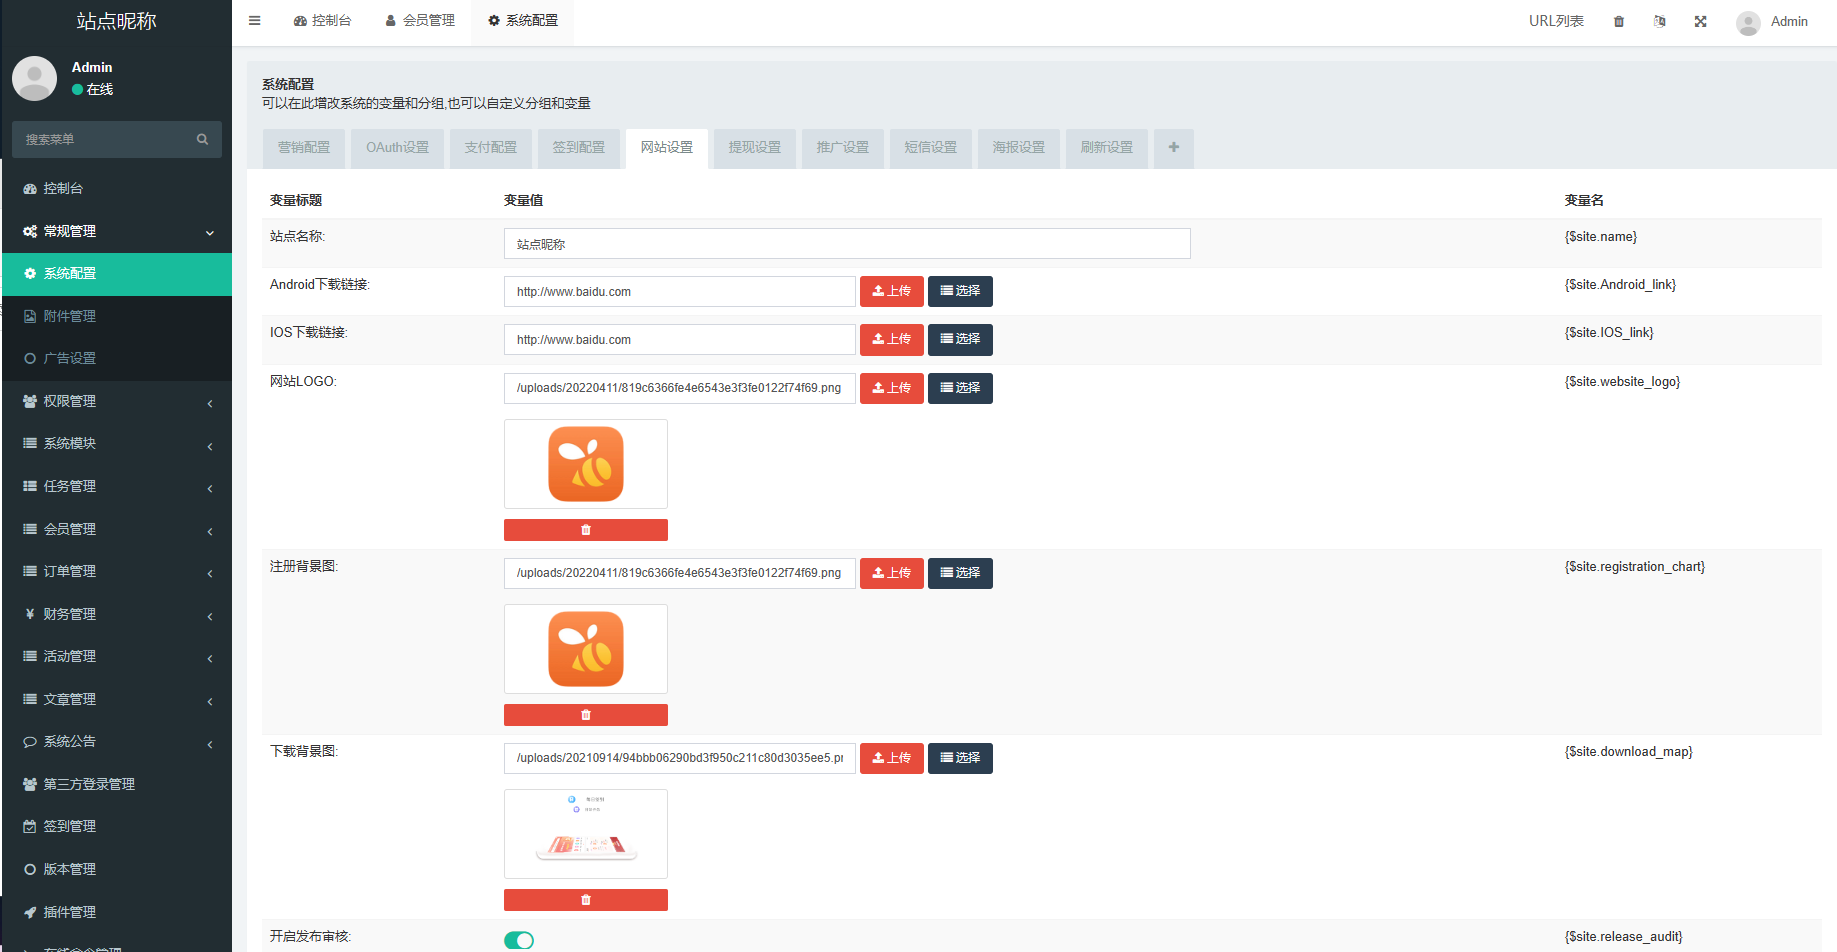Viewport: 1837px width, 952px height.
Task: Click the search icon in menu search
Action: 202,140
